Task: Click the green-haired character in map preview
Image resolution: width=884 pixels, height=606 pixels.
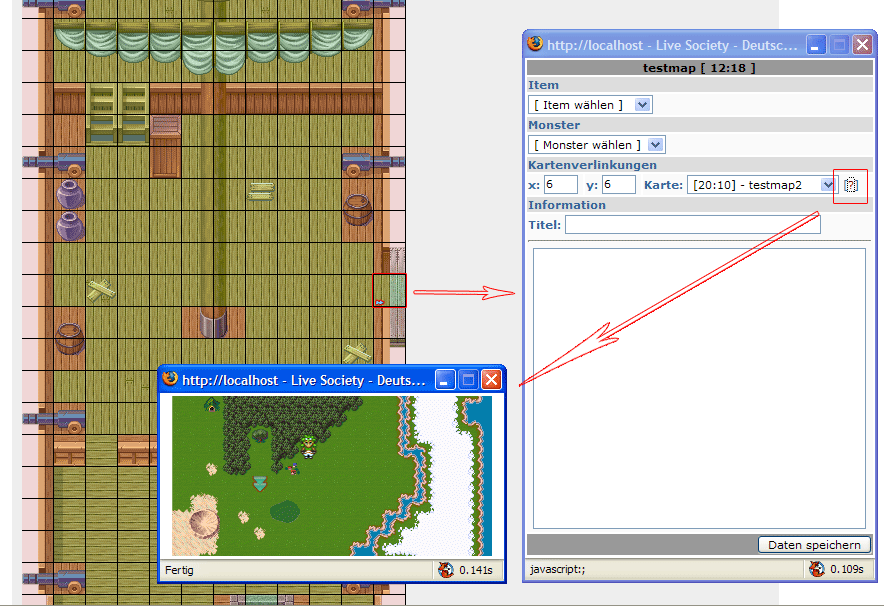Action: 308,446
